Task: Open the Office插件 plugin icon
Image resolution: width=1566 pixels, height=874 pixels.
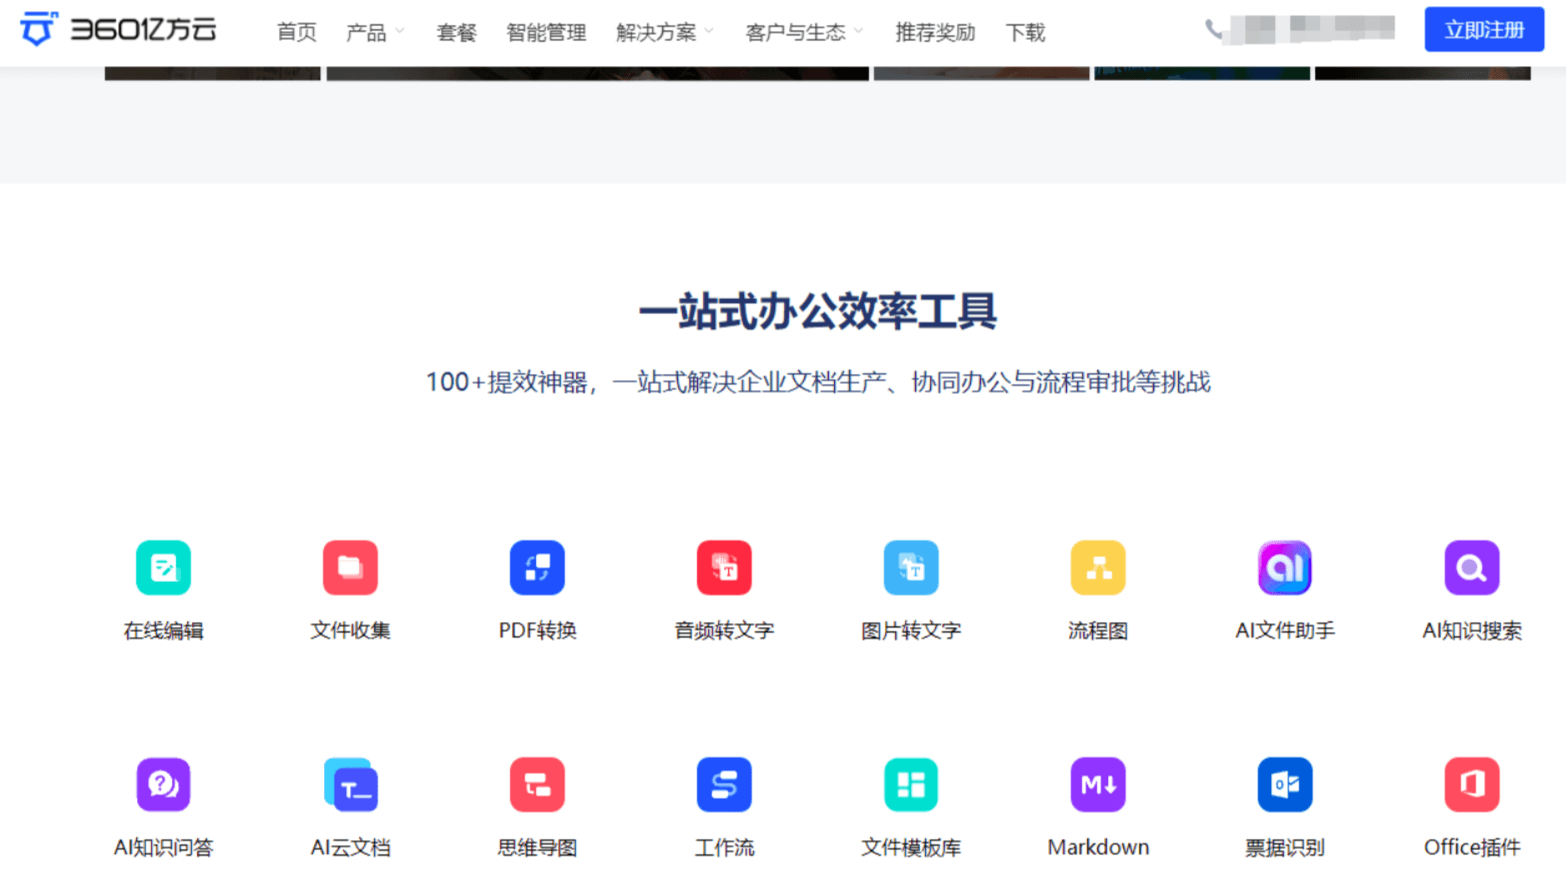Action: (1472, 785)
